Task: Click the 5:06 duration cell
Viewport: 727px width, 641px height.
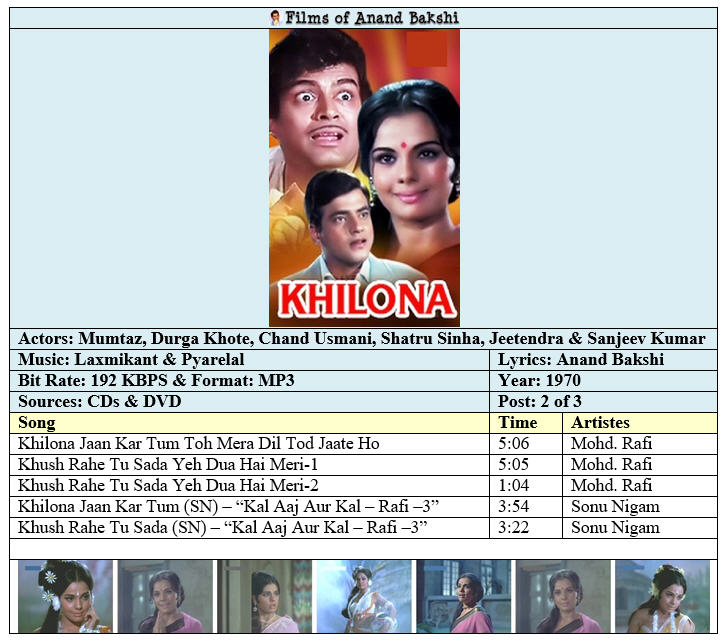Action: pos(526,444)
